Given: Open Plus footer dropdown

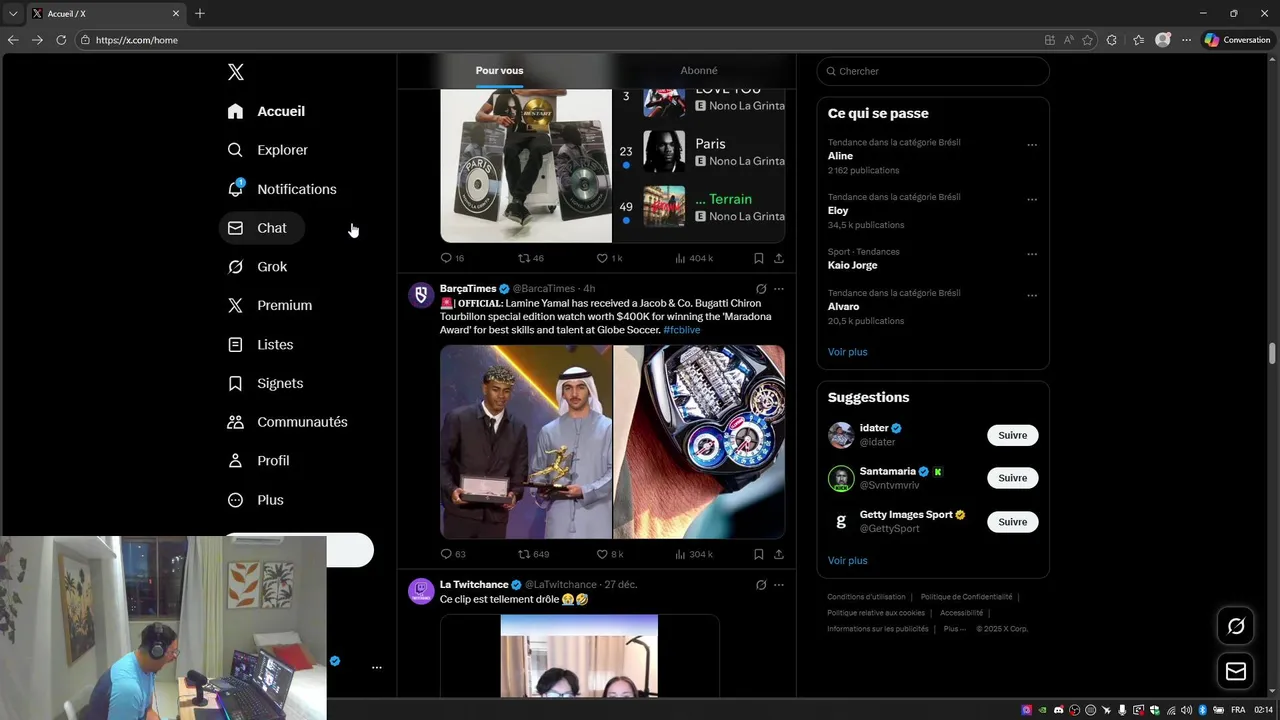Looking at the screenshot, I should 955,629.
